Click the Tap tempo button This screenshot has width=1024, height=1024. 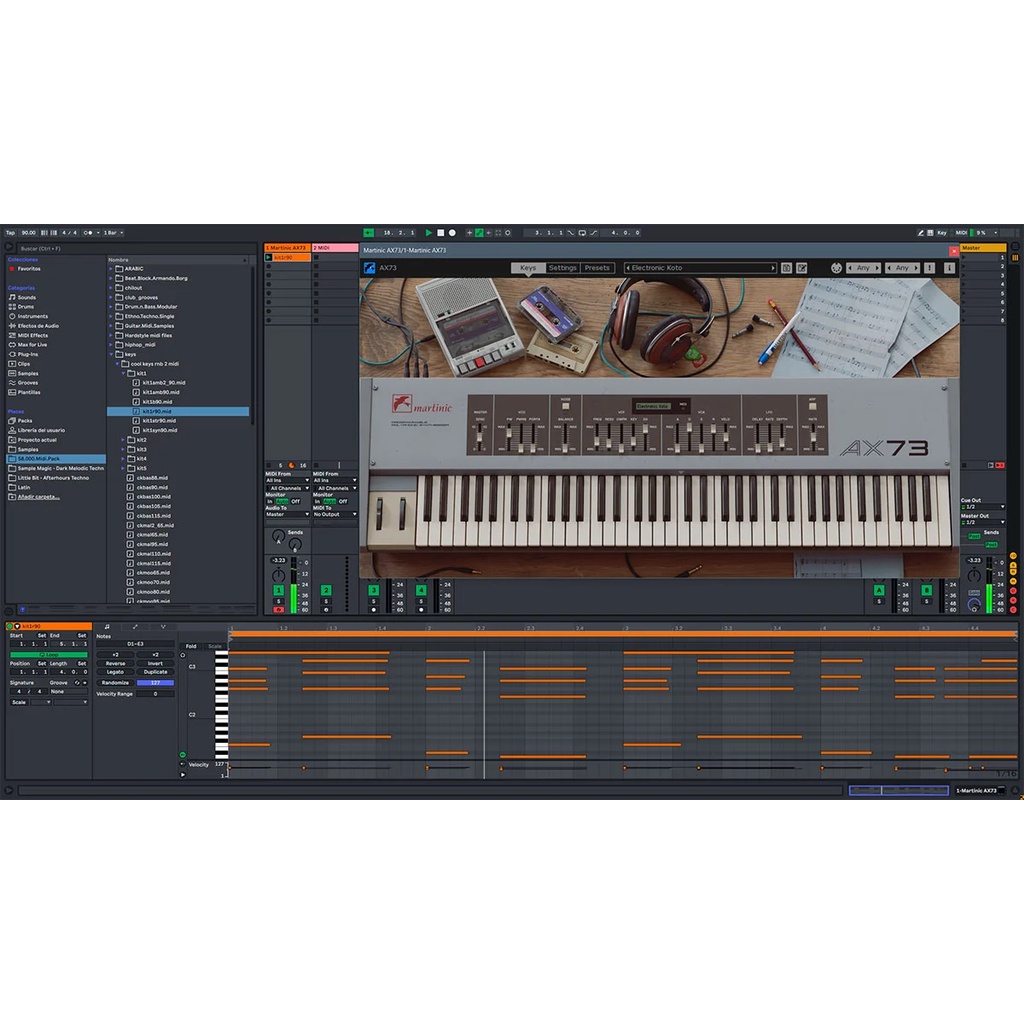point(10,232)
